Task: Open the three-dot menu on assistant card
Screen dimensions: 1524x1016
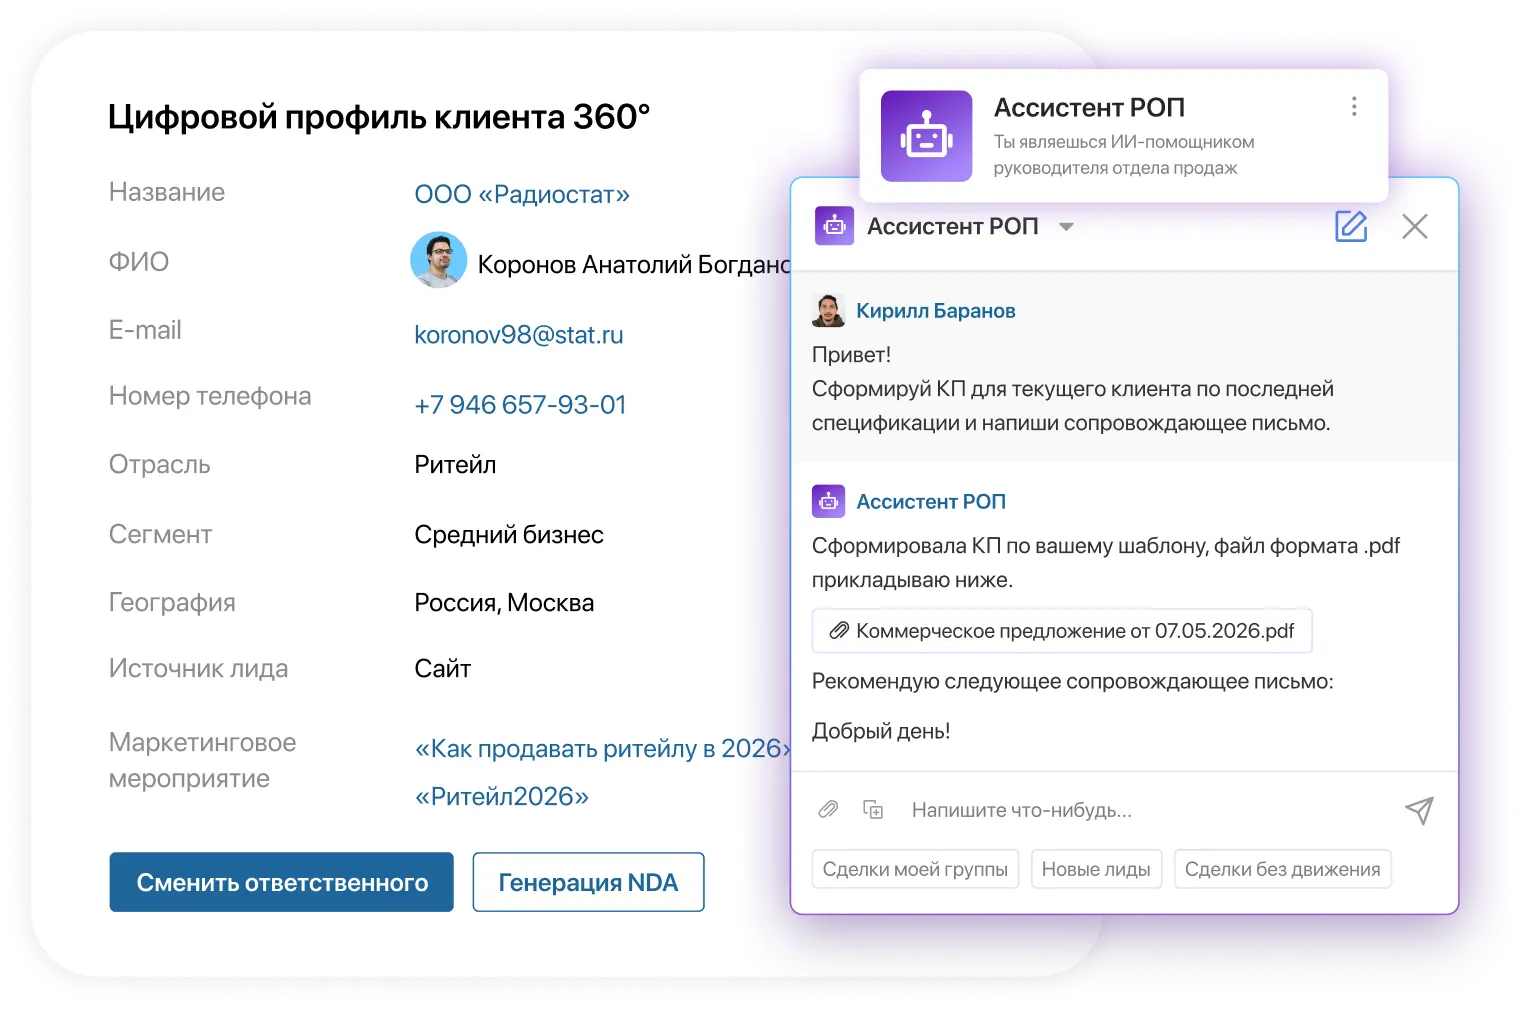Action: [1354, 106]
